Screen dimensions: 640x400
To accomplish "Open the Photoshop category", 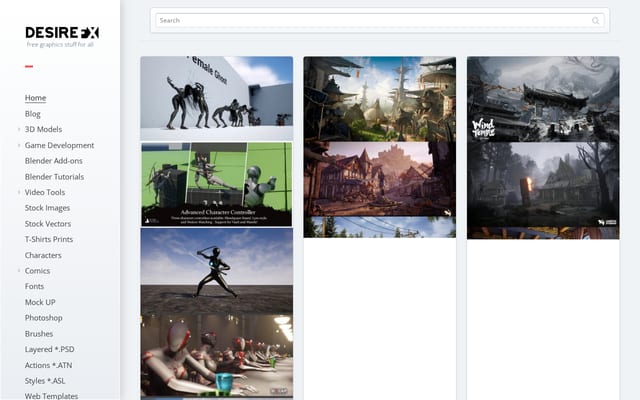I will tap(44, 318).
